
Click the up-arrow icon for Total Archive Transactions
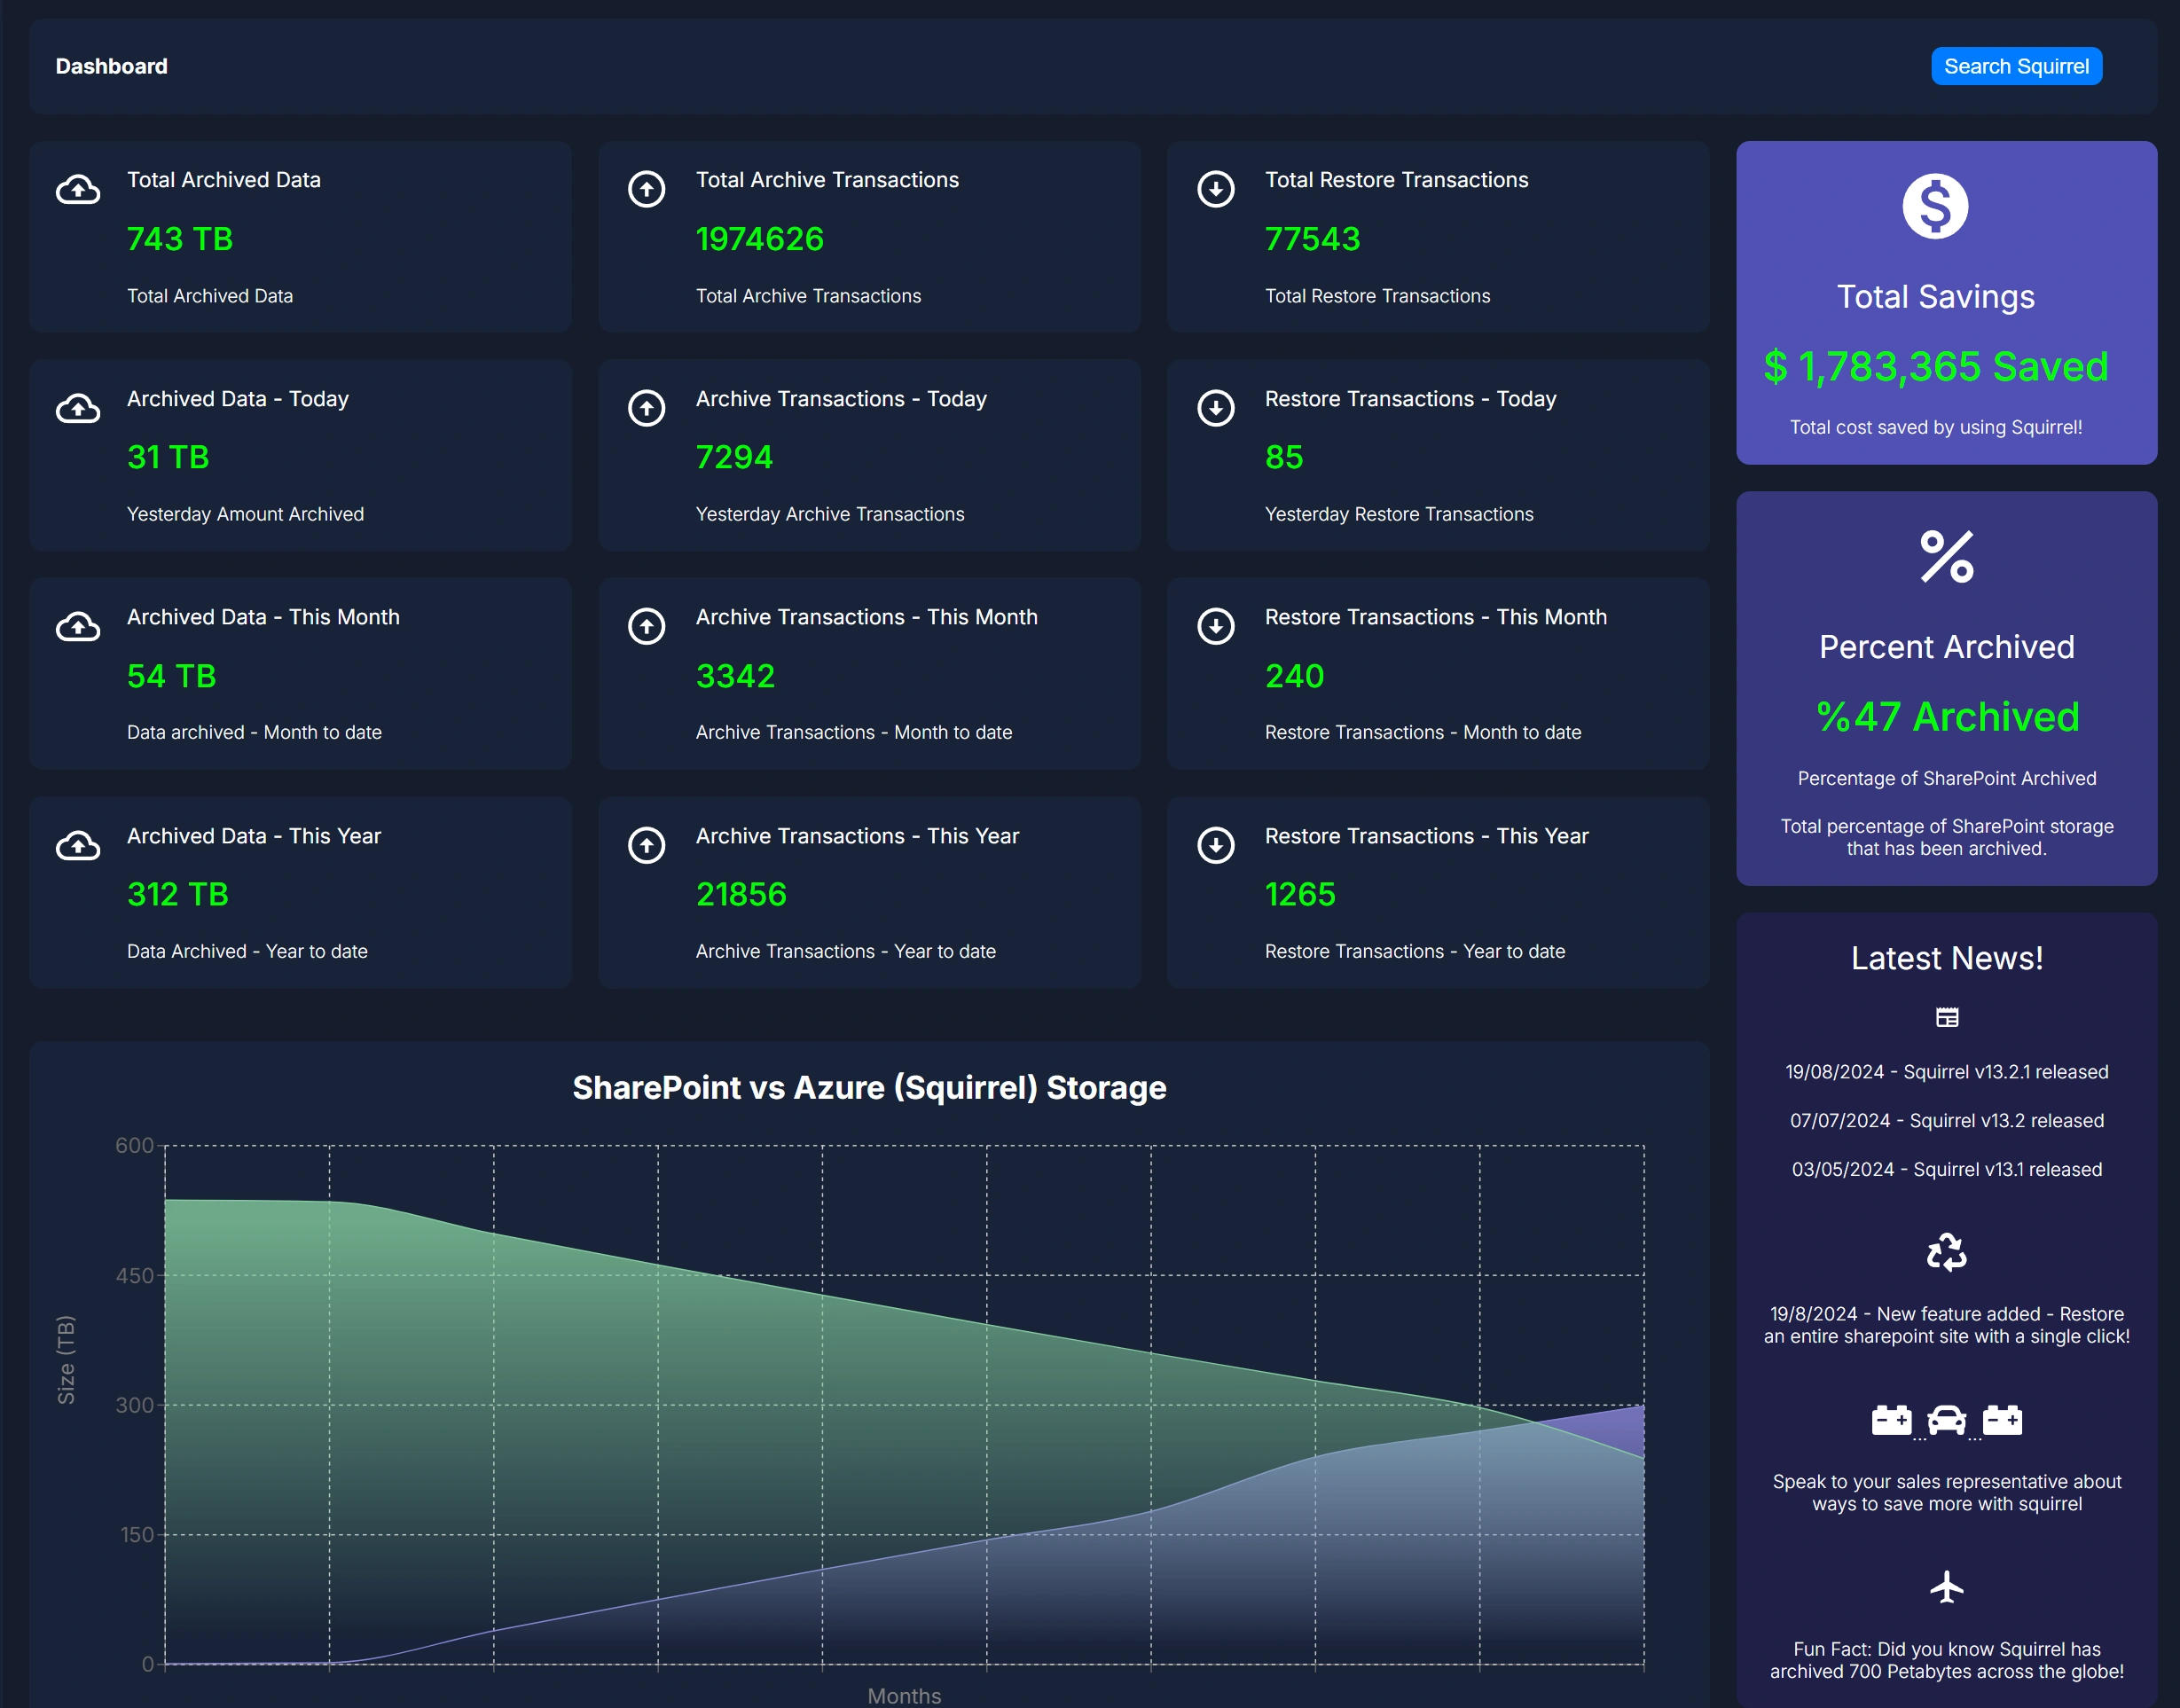click(x=646, y=189)
